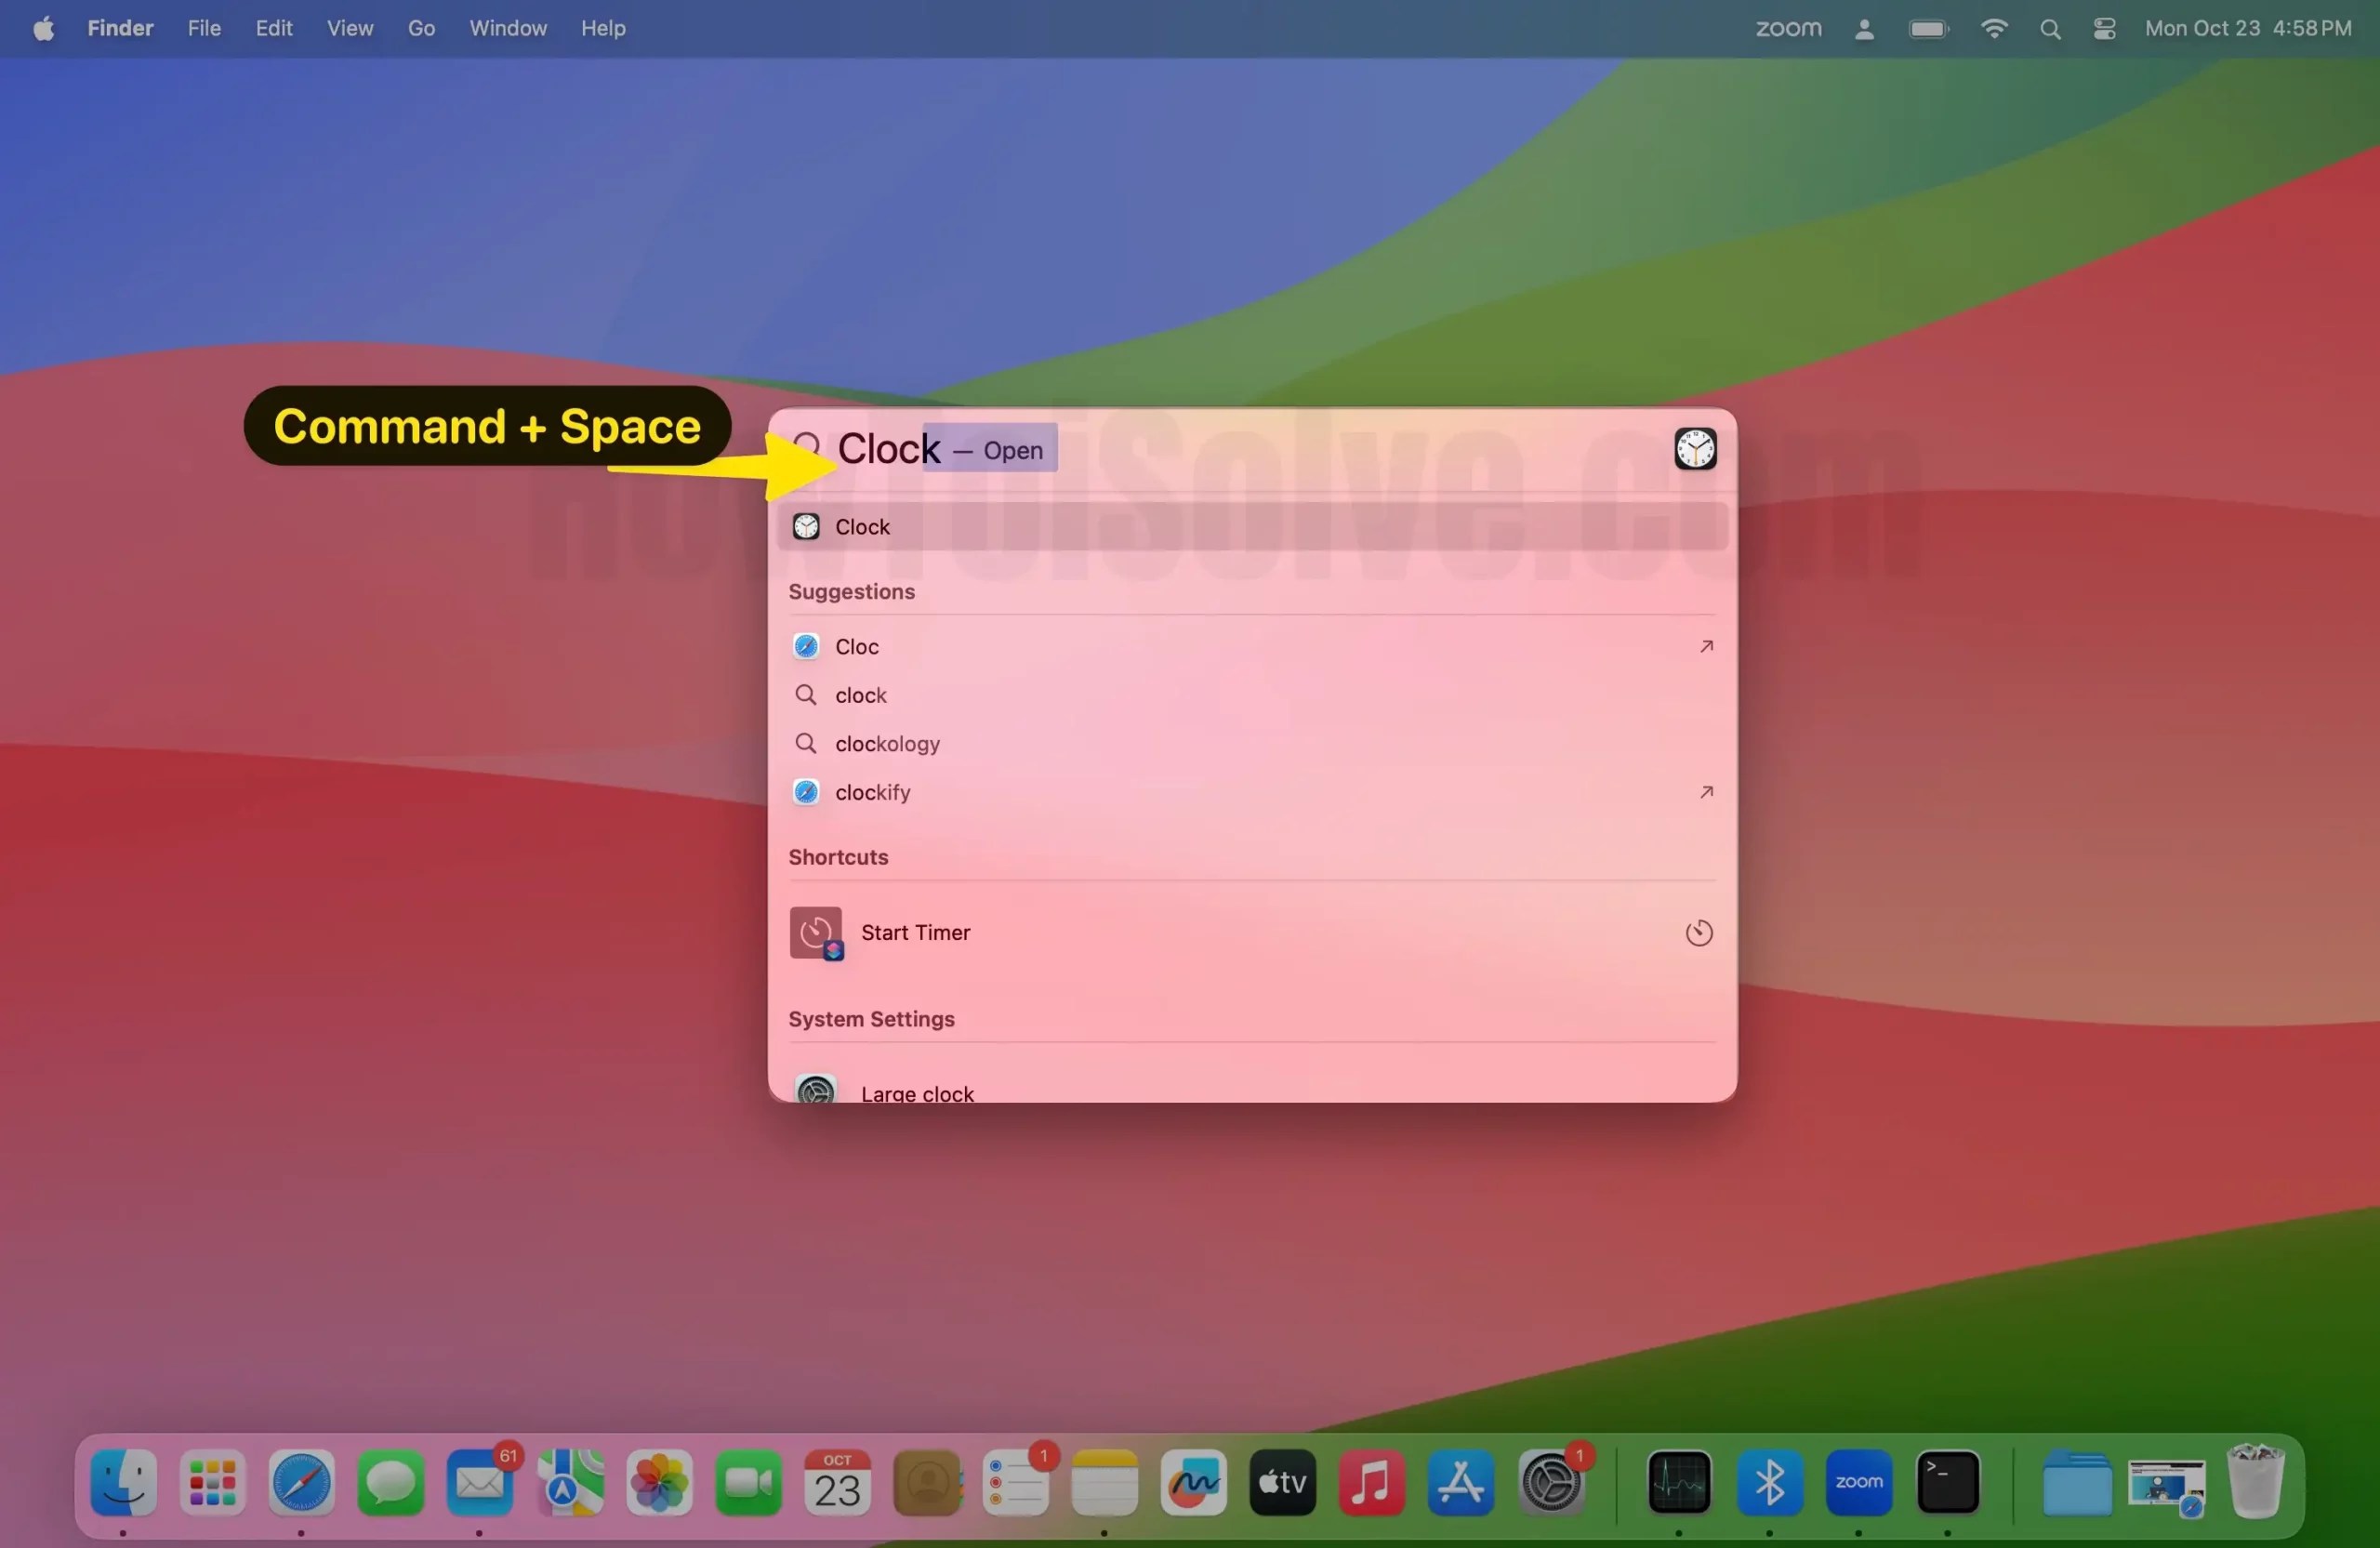2380x1548 pixels.
Task: Select the Start Timer shortcut
Action: point(914,932)
